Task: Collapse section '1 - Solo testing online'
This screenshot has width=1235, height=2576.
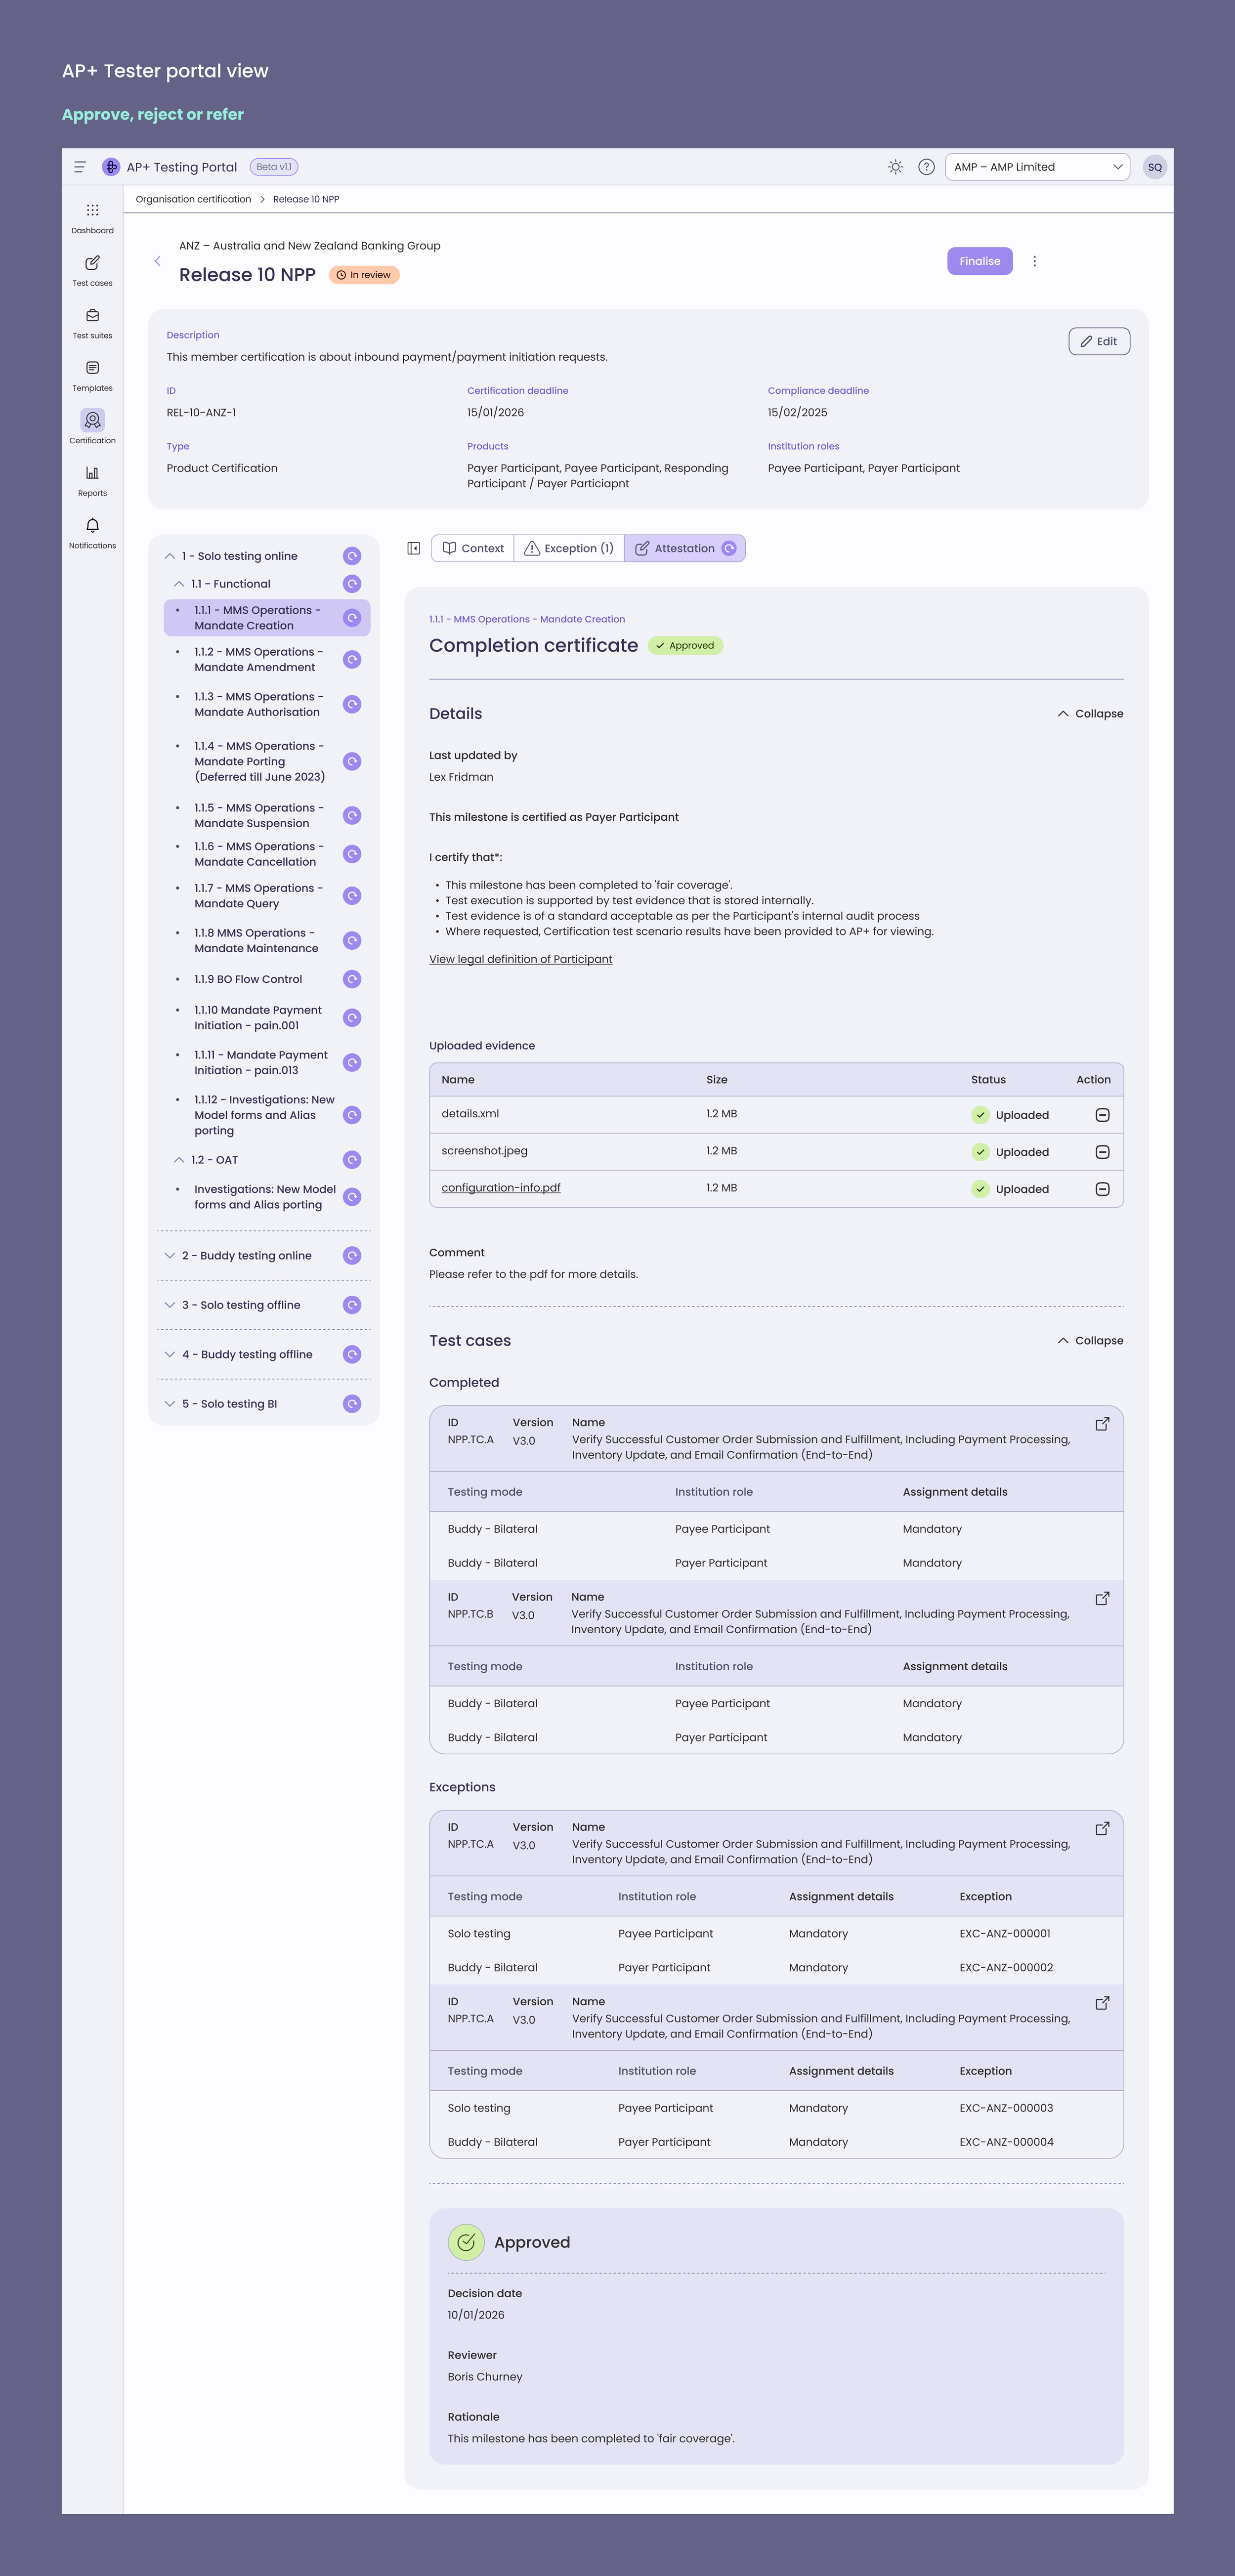Action: point(170,555)
